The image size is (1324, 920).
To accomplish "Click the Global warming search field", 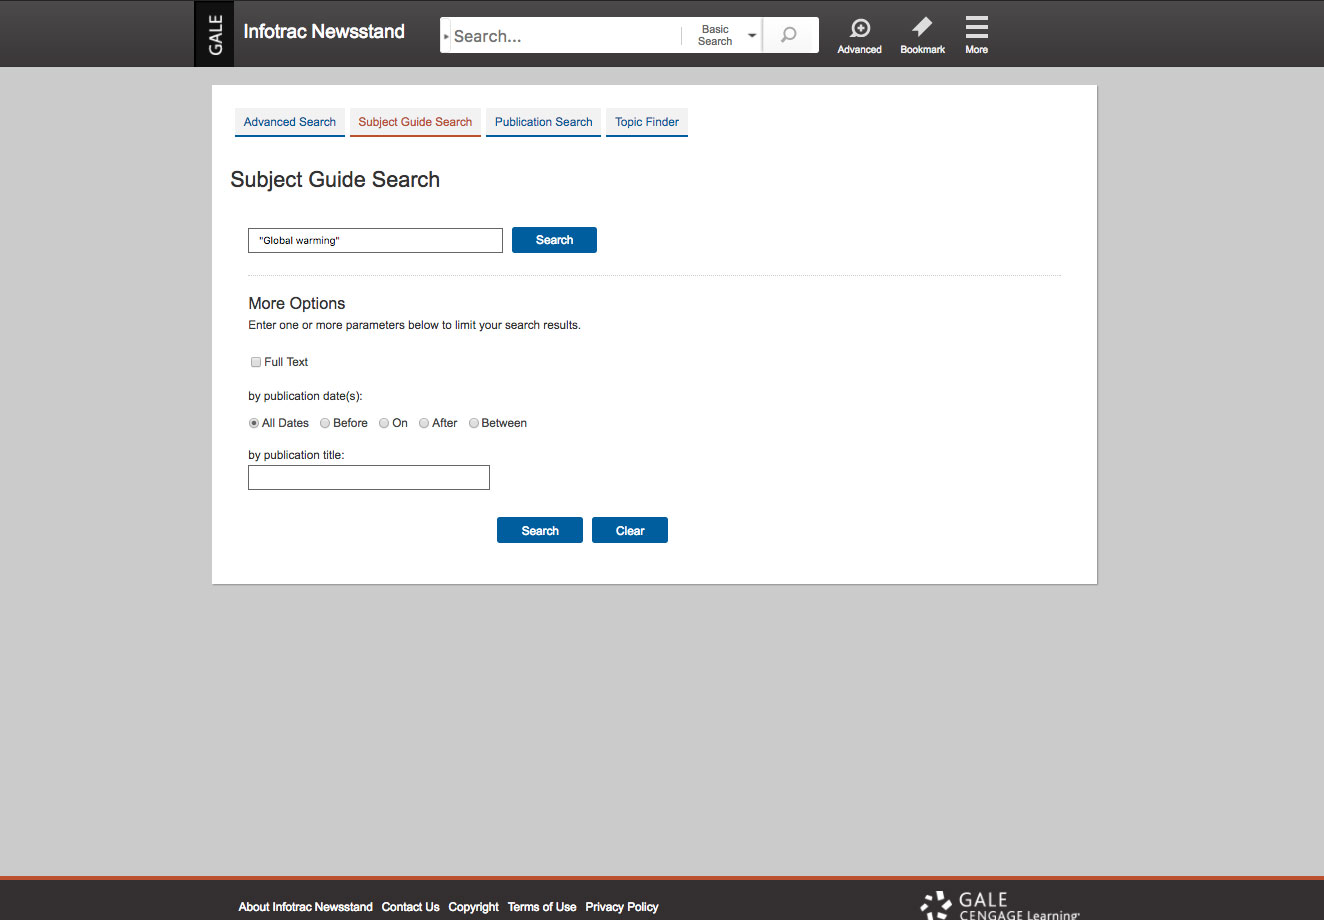I will tap(375, 240).
